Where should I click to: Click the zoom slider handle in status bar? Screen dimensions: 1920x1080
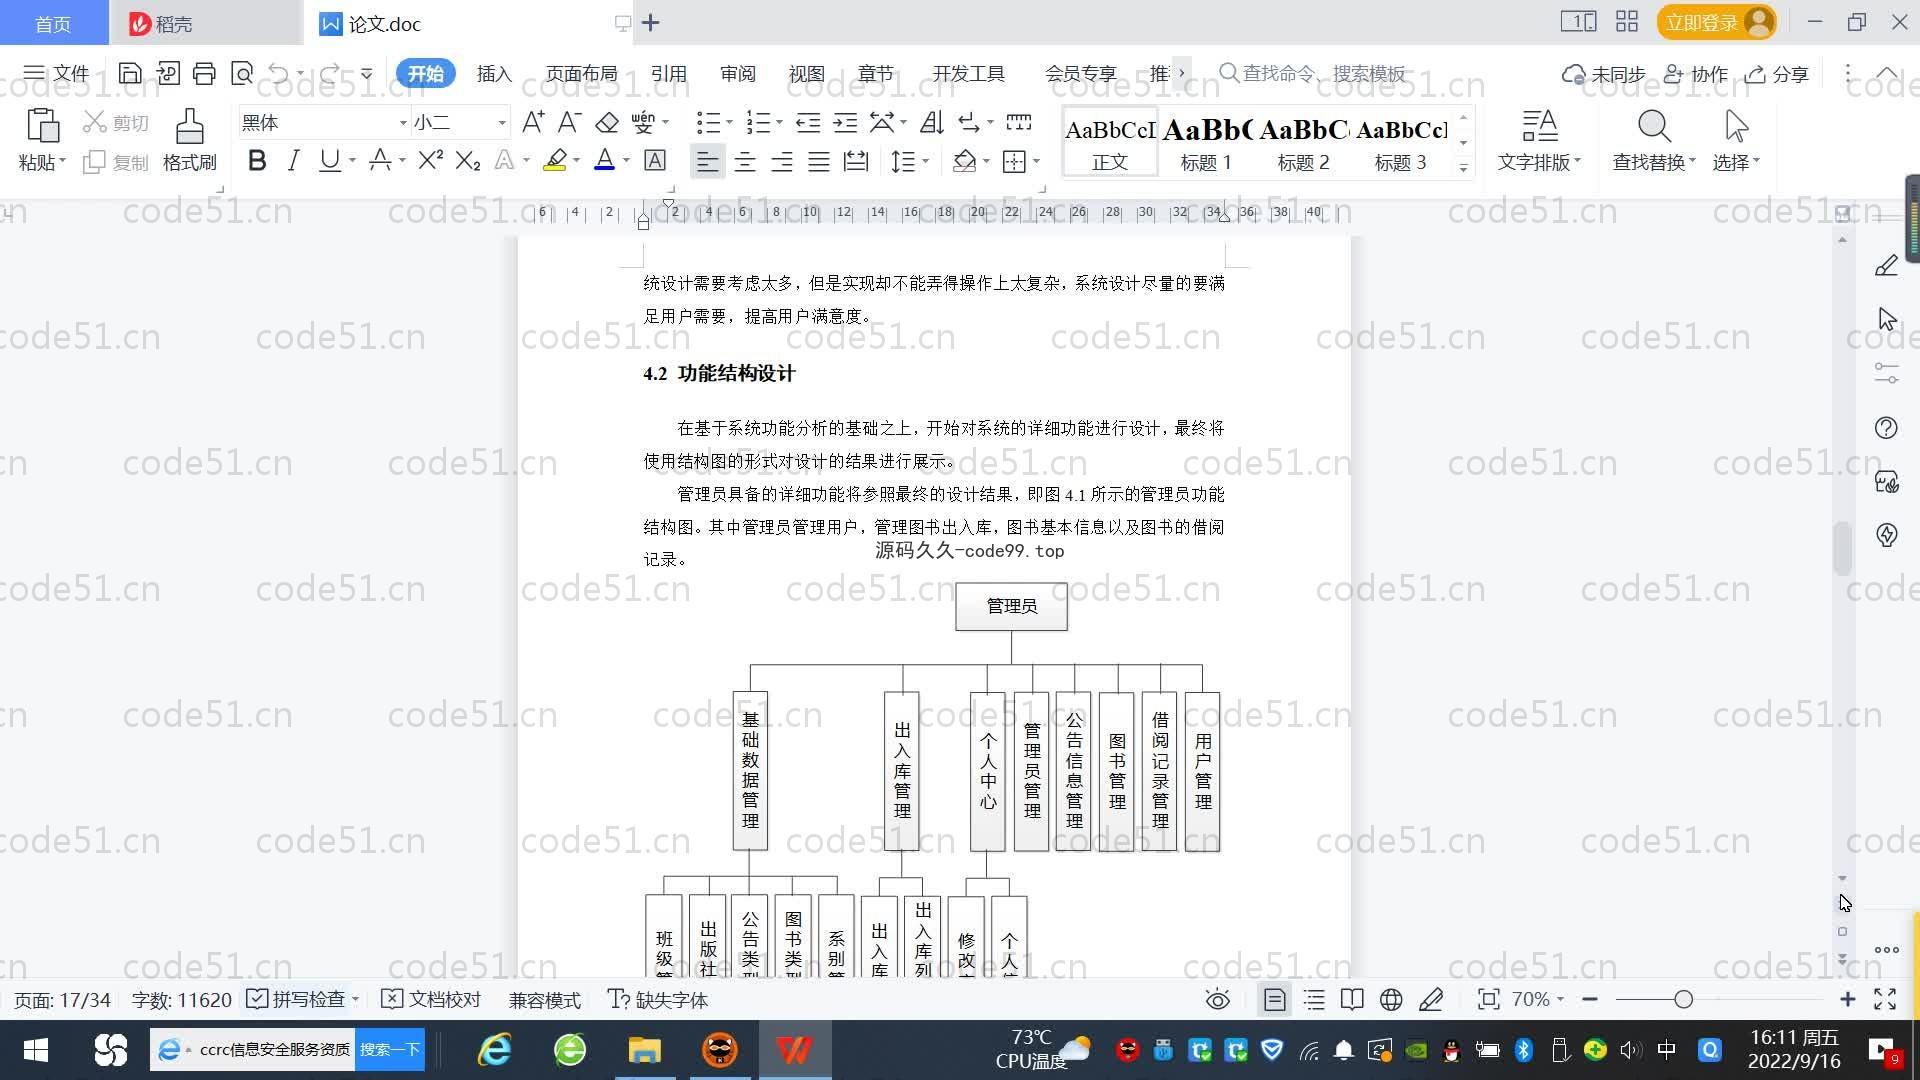[1683, 1000]
